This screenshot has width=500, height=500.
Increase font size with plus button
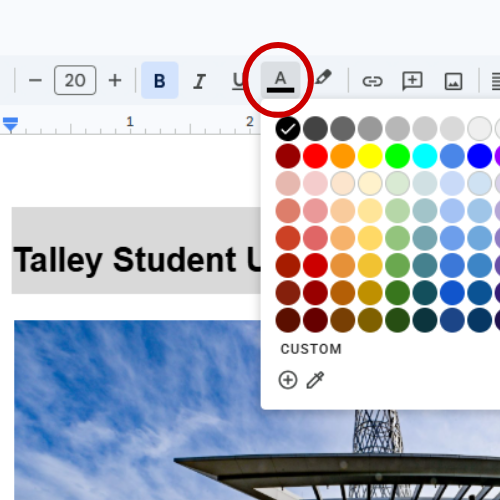[115, 80]
